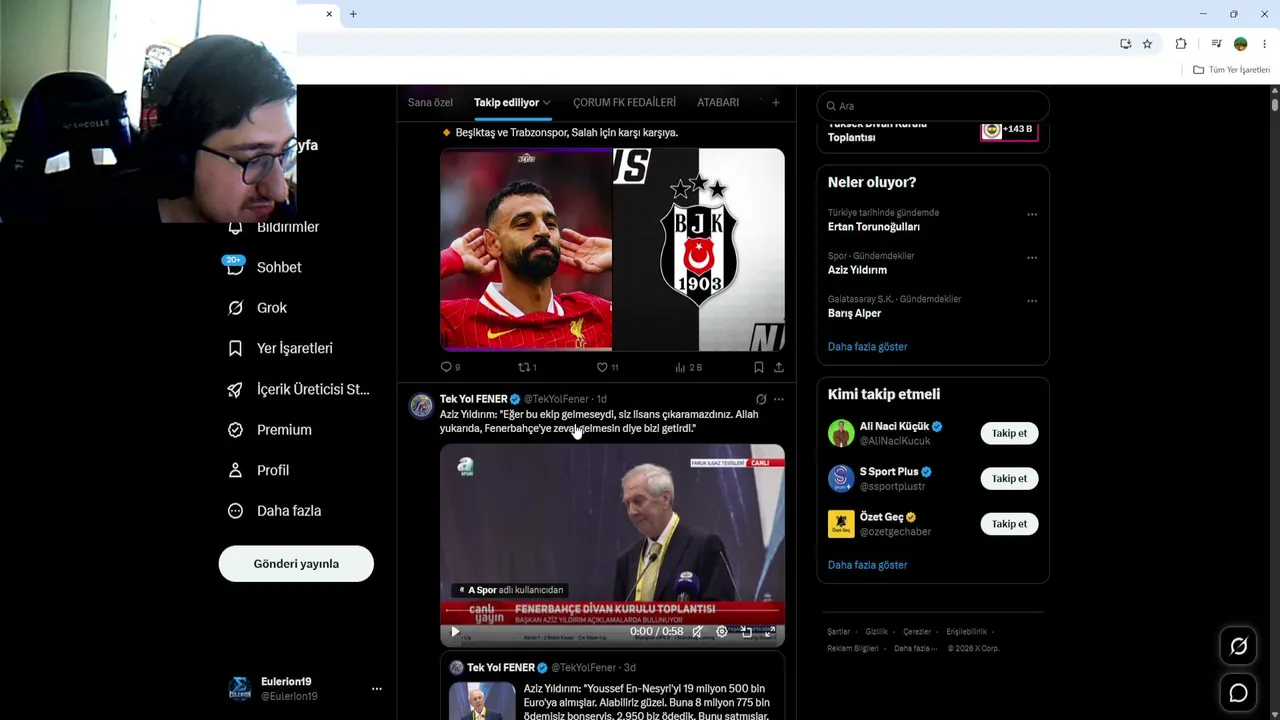
Task: Open the Grok icon in left sidebar
Action: point(235,308)
